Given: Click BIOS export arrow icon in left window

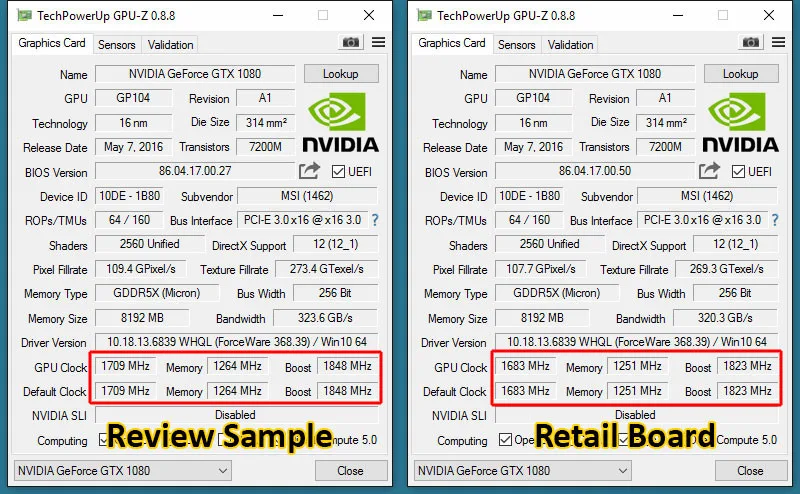Looking at the screenshot, I should coord(309,170).
